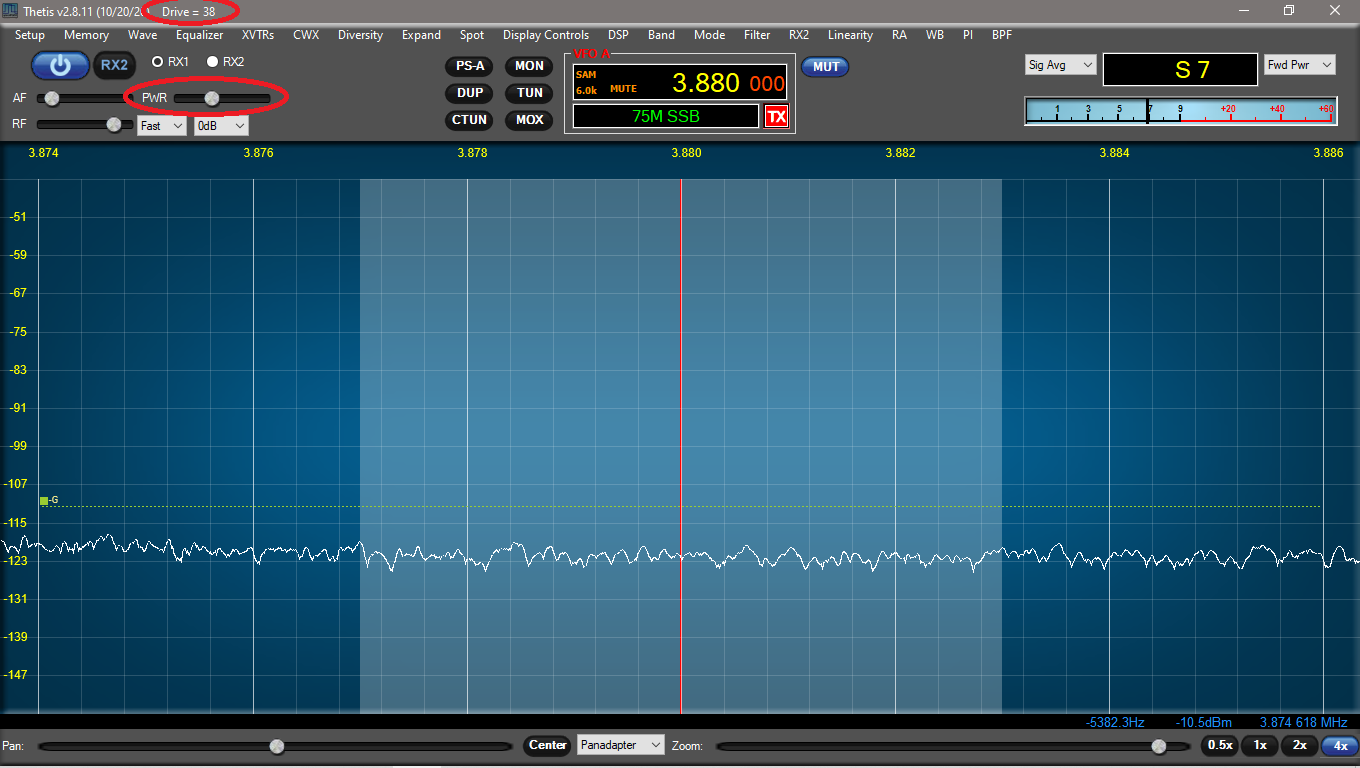Open the Panadapter display mode dropdown
Viewport: 1360px width, 768px height.
tap(620, 745)
